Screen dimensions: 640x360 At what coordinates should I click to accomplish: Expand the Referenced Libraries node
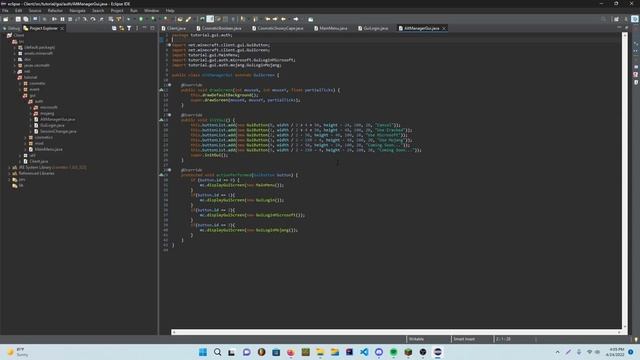click(10, 173)
